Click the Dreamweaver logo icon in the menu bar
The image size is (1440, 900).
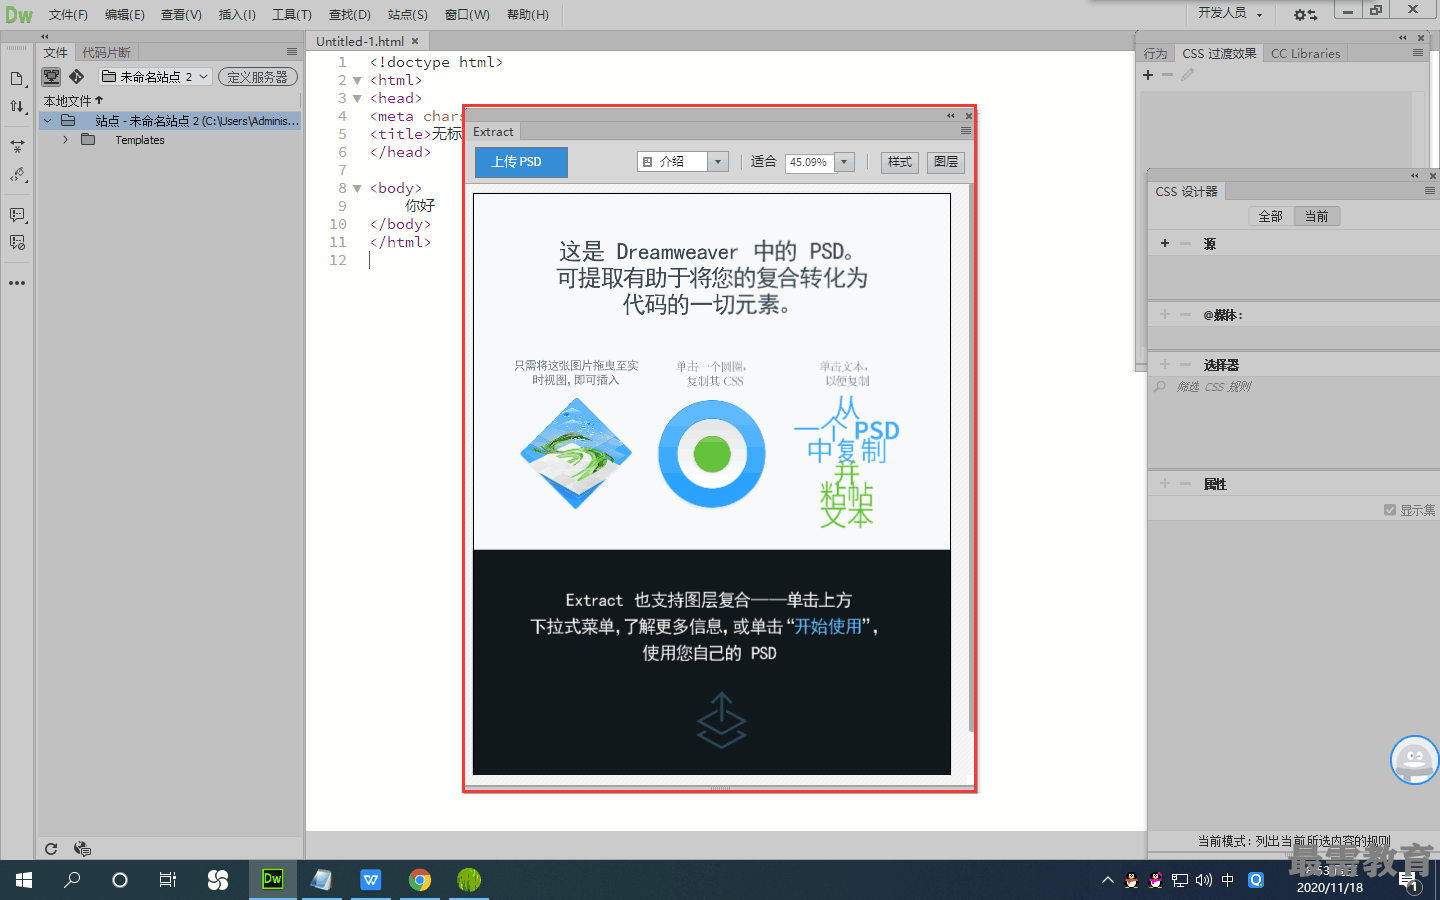click(x=19, y=15)
